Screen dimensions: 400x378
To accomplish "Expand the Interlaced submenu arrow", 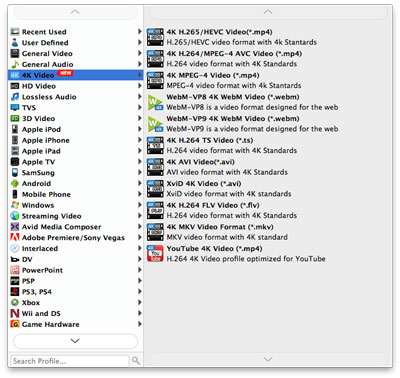I will pyautogui.click(x=140, y=248).
